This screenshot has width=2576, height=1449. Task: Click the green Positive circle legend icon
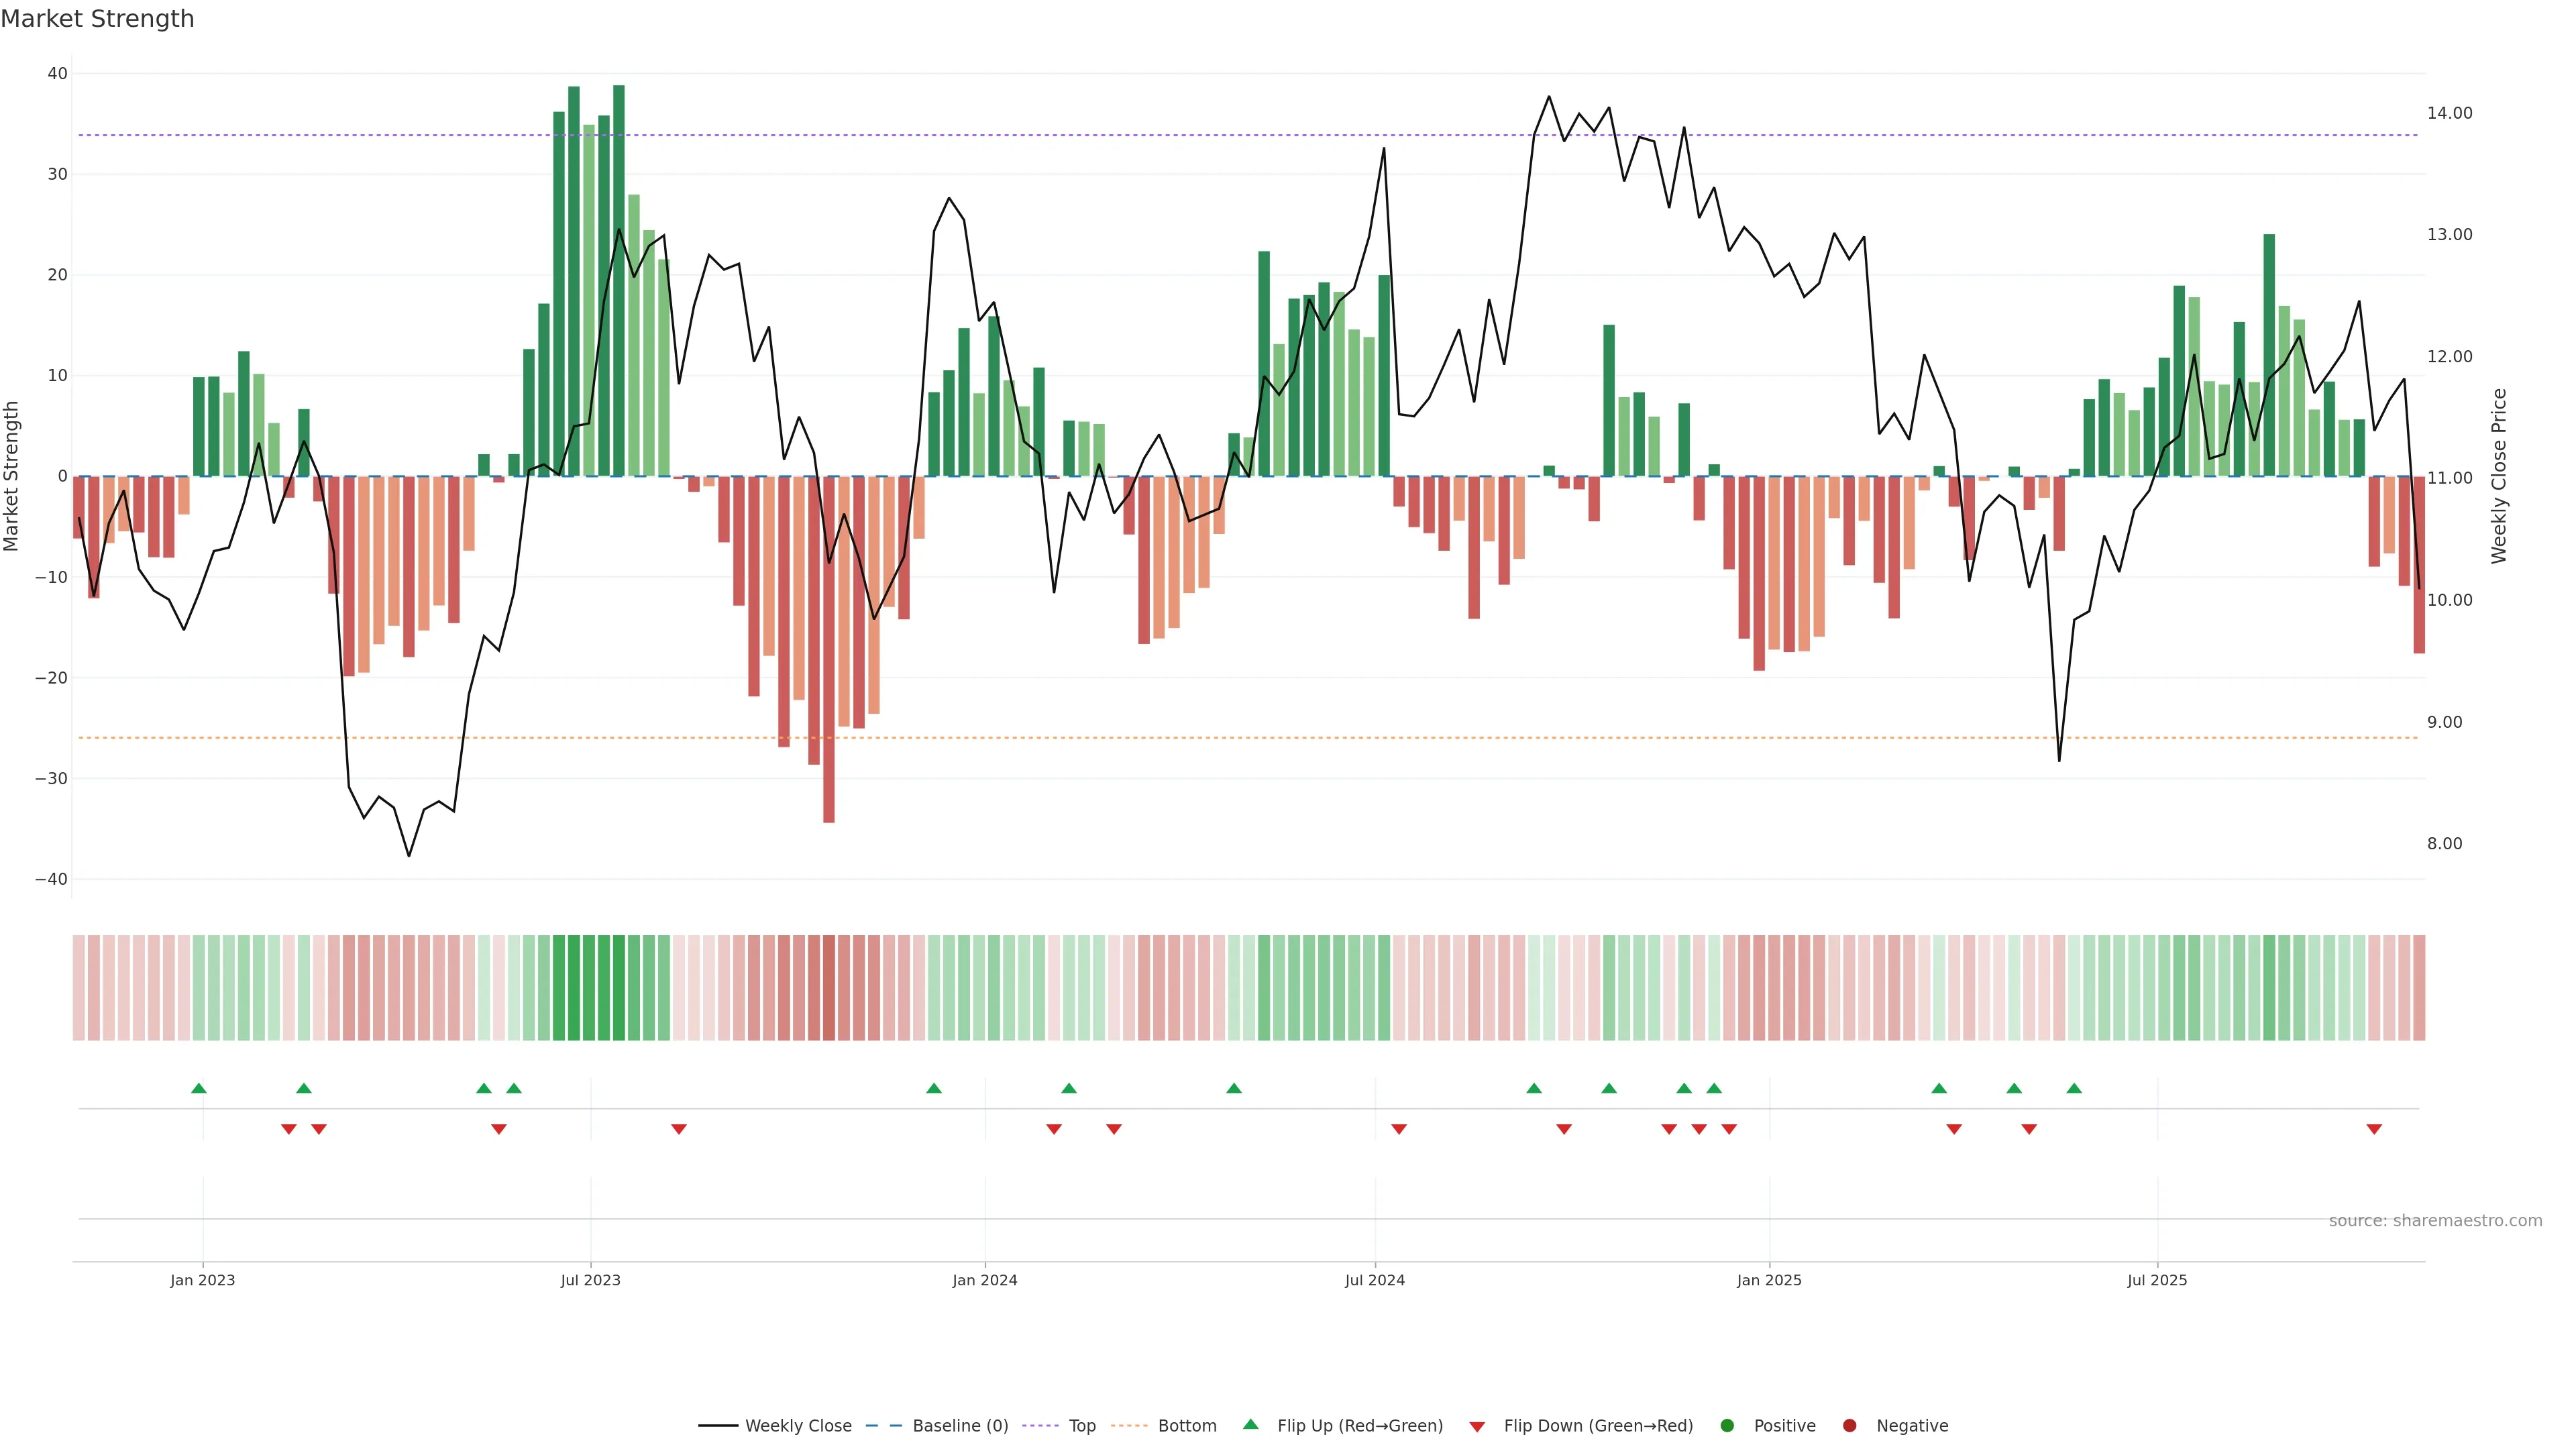1727,1426
